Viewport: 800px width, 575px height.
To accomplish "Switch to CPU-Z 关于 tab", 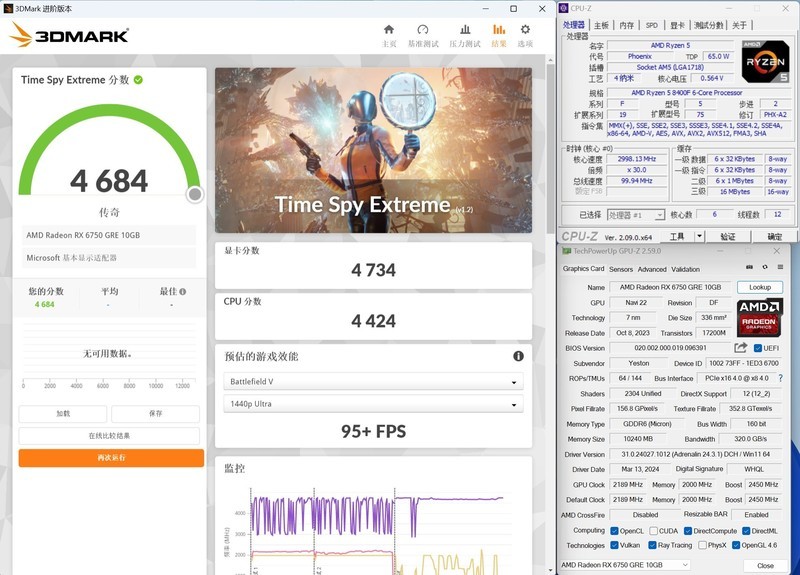I will 739,25.
